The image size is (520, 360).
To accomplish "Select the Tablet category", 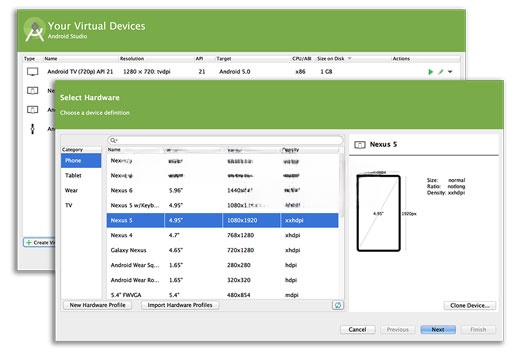I will [x=81, y=175].
